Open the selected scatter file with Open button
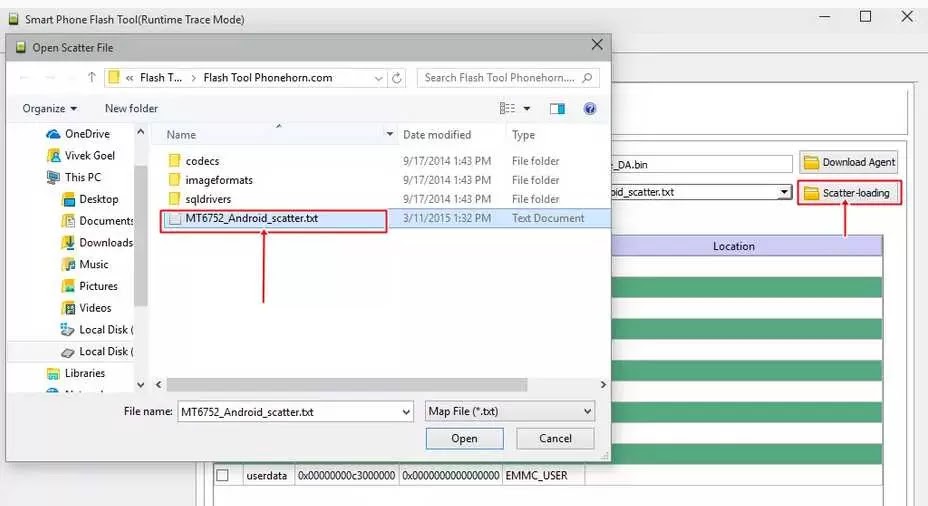928x506 pixels. click(x=465, y=439)
